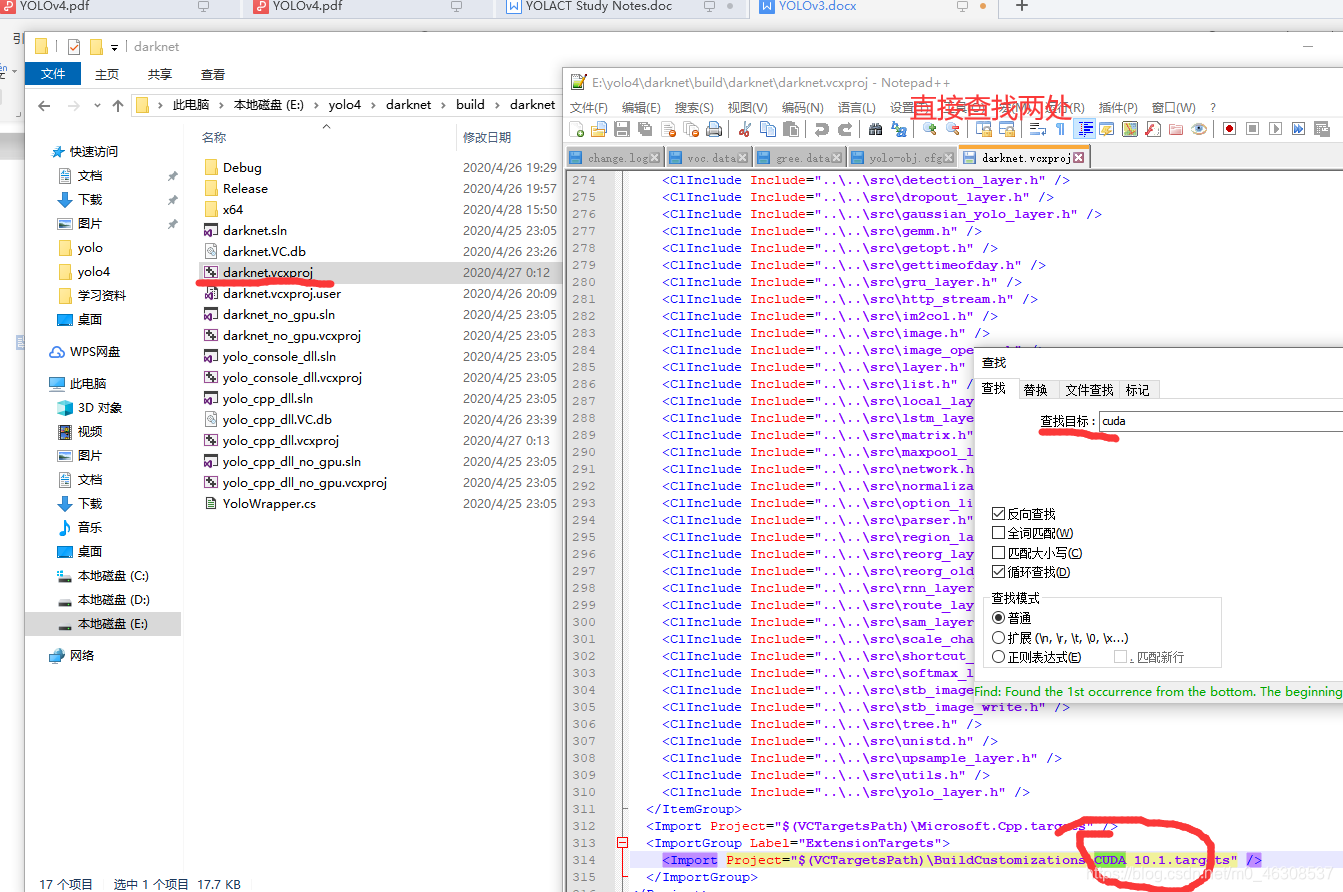Open the 文件 ribbon tab in Explorer
1343x892 pixels.
[x=53, y=74]
